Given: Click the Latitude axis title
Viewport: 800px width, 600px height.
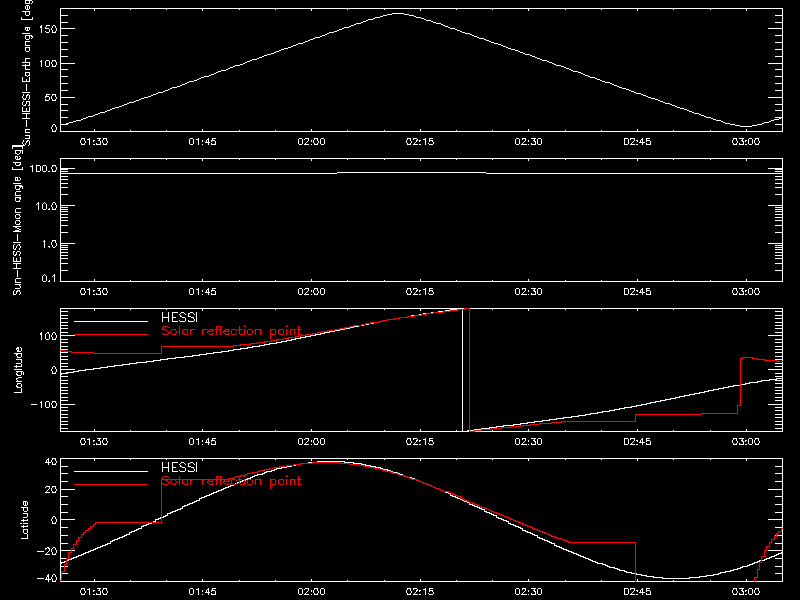Looking at the screenshot, I should 24,520.
